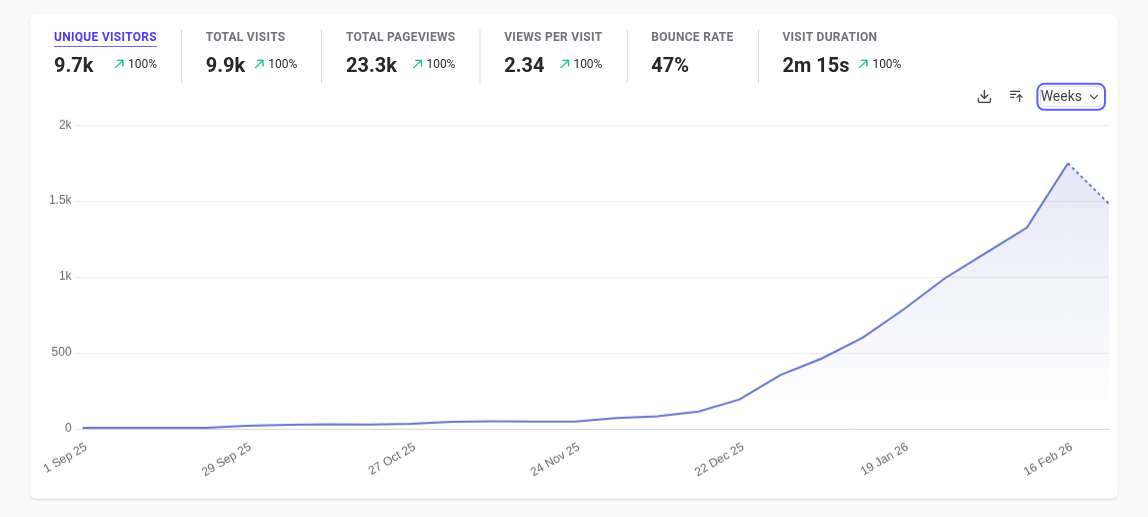Click the dotted line segment at chart end
The height and width of the screenshot is (517, 1148).
pyautogui.click(x=1089, y=183)
